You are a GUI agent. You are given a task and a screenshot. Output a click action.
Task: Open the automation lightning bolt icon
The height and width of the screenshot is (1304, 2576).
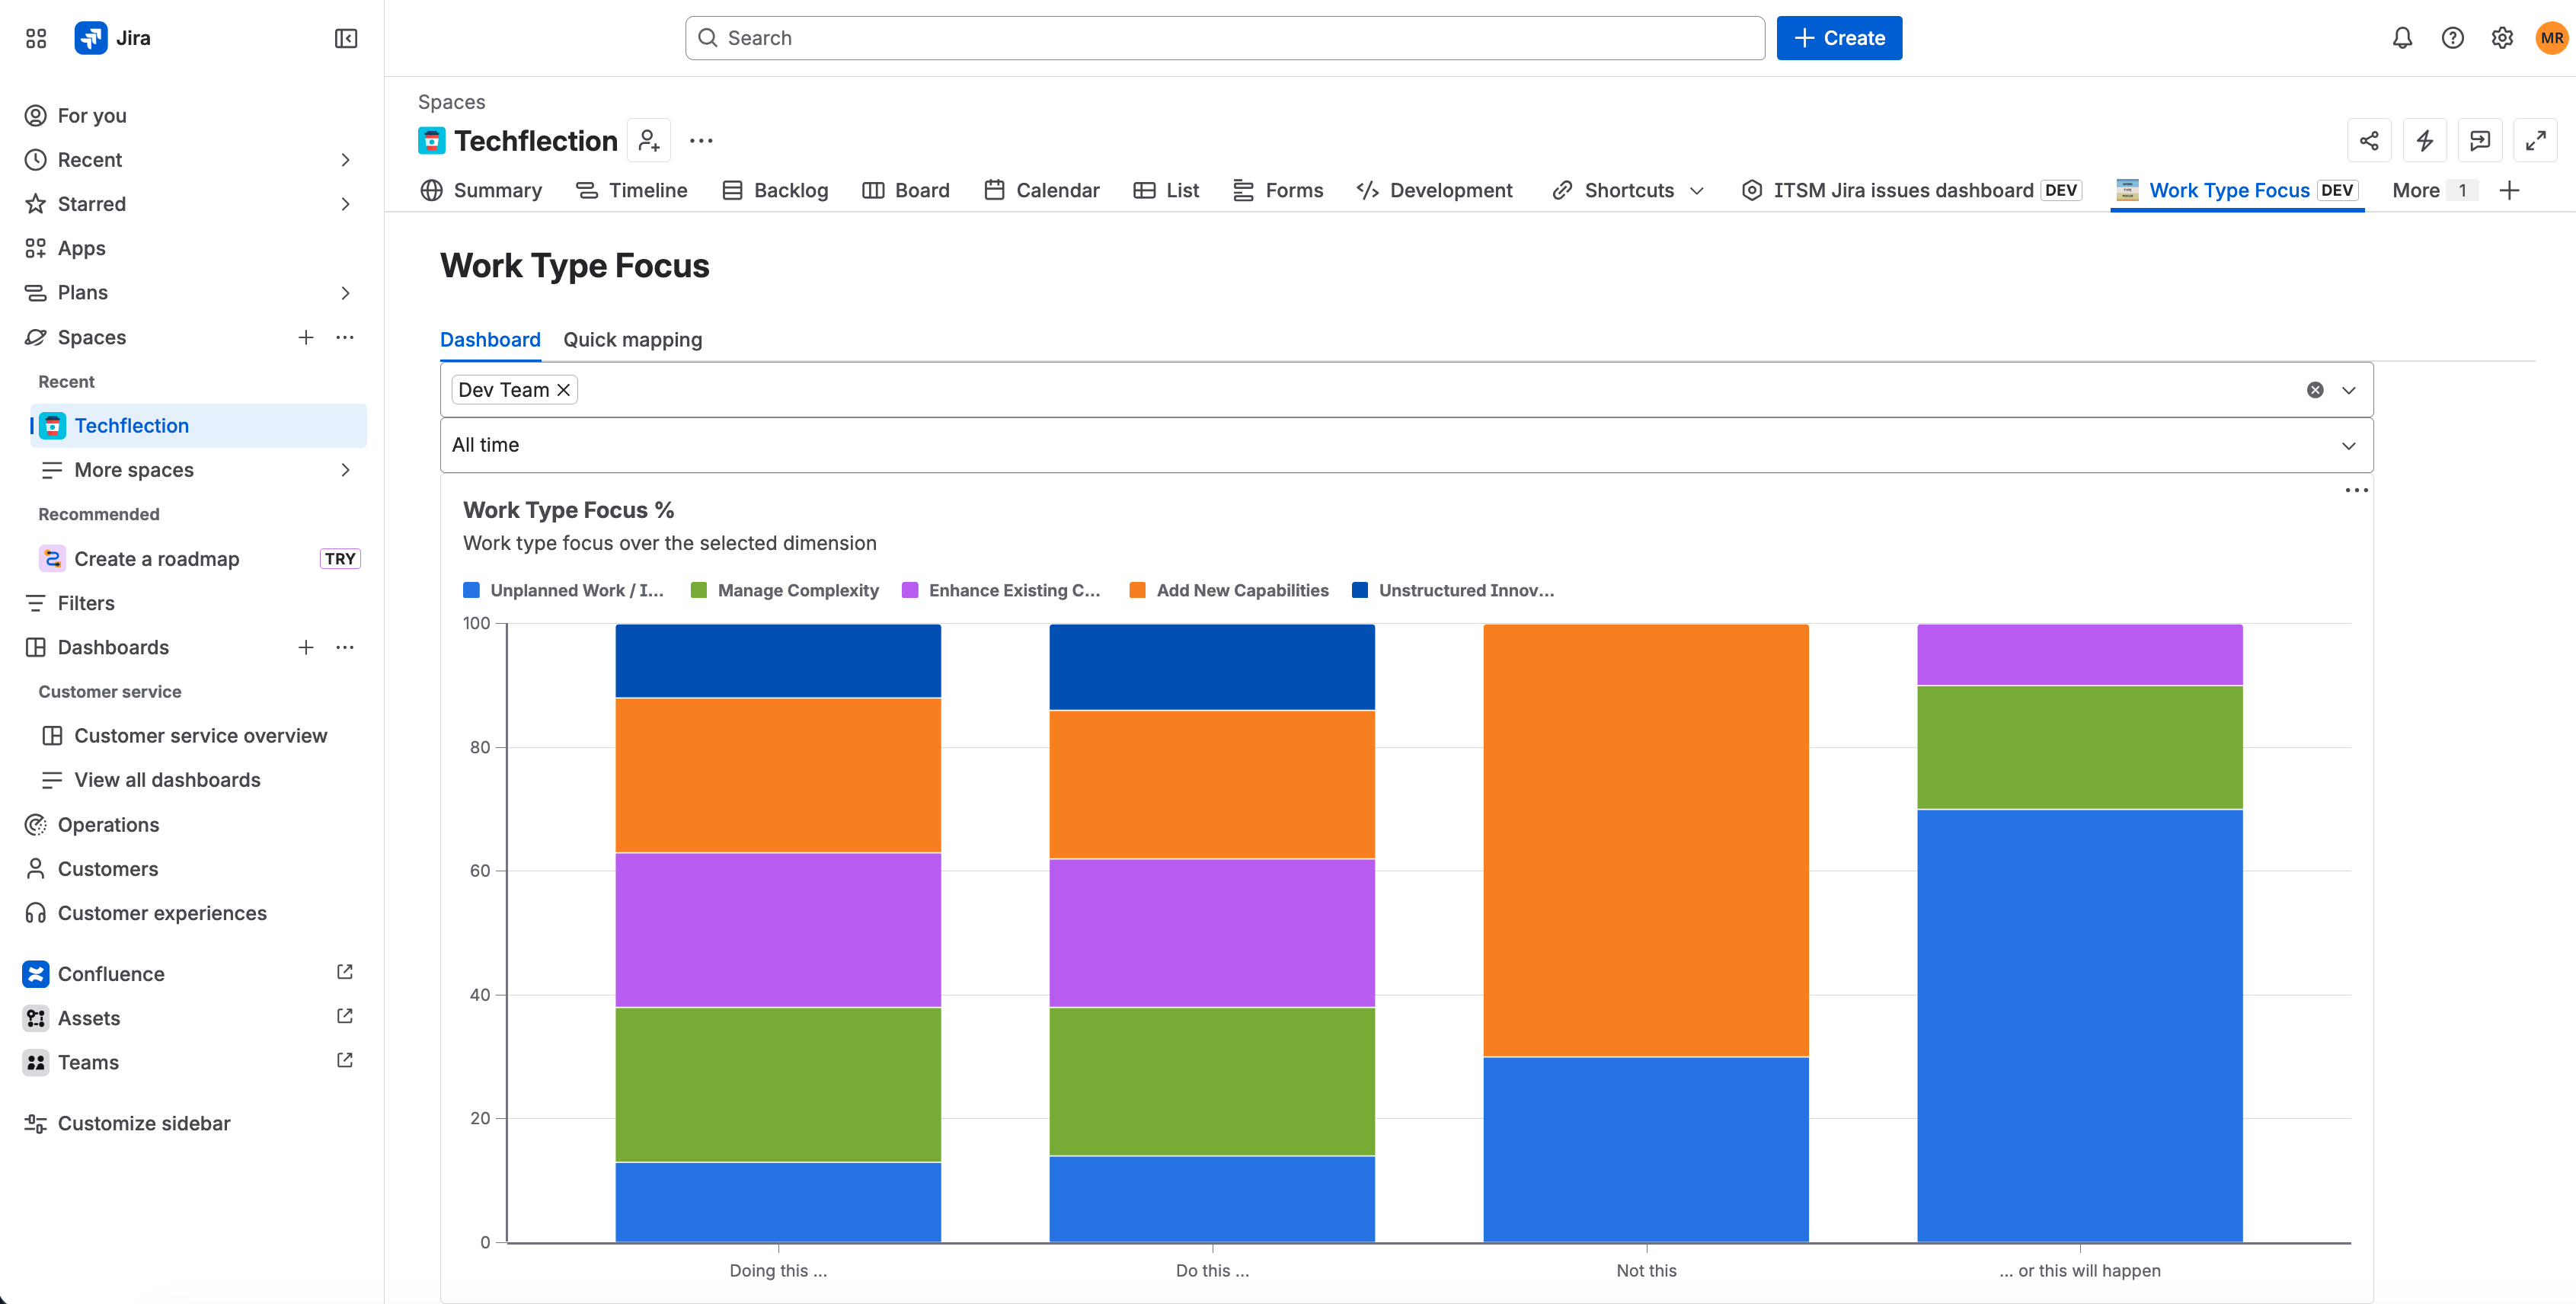click(2424, 141)
